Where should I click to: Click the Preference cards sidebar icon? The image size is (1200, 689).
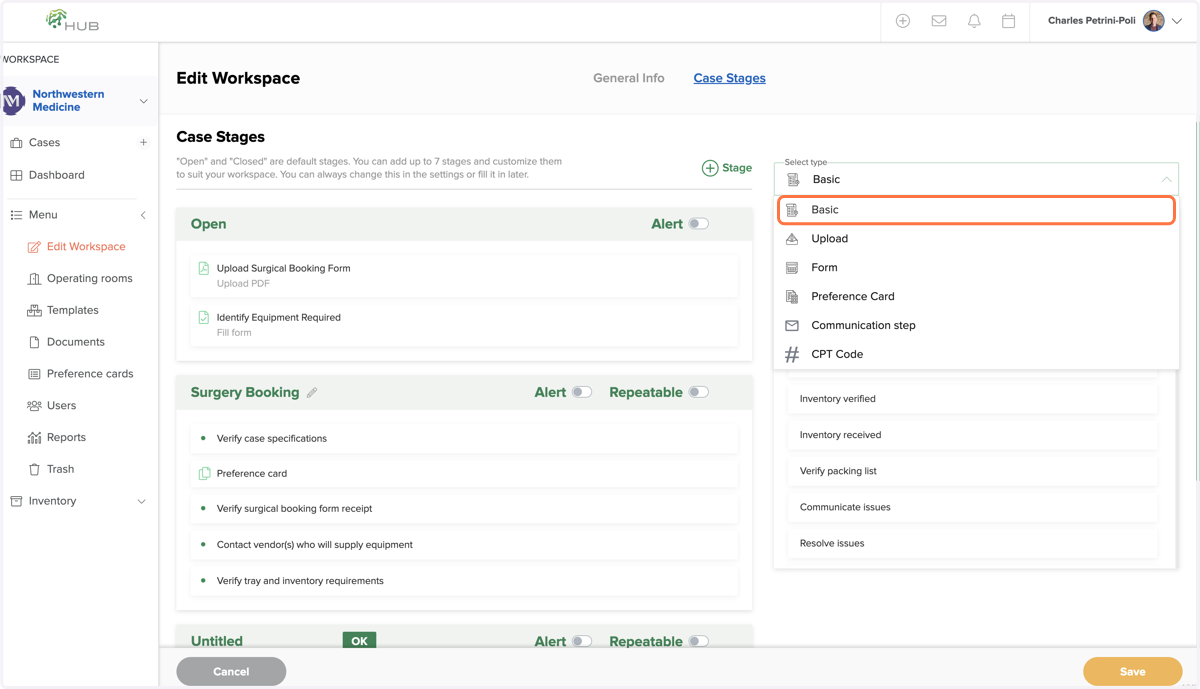pos(34,374)
